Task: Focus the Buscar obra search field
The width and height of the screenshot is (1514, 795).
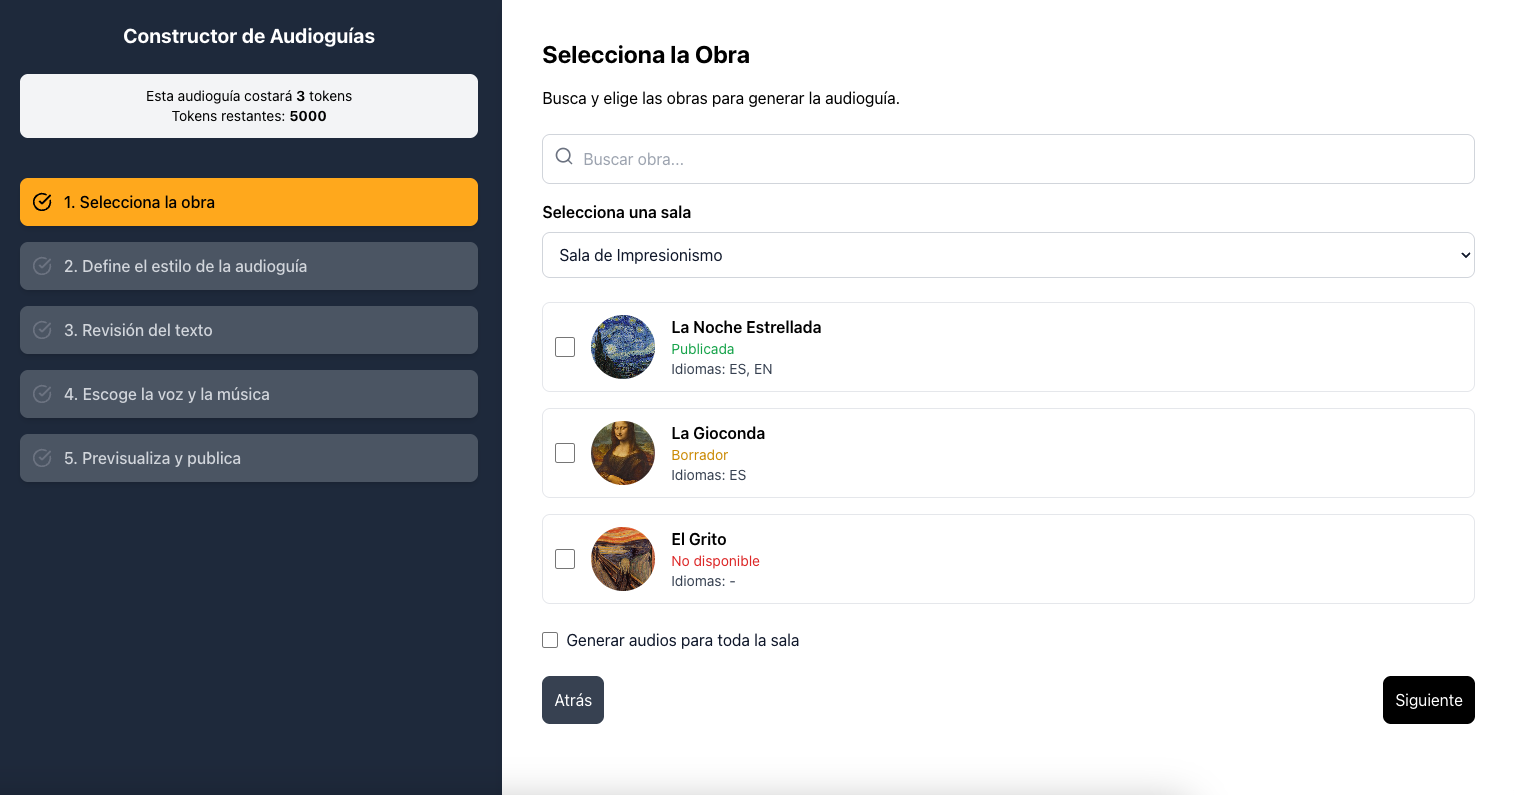Action: pos(1020,159)
